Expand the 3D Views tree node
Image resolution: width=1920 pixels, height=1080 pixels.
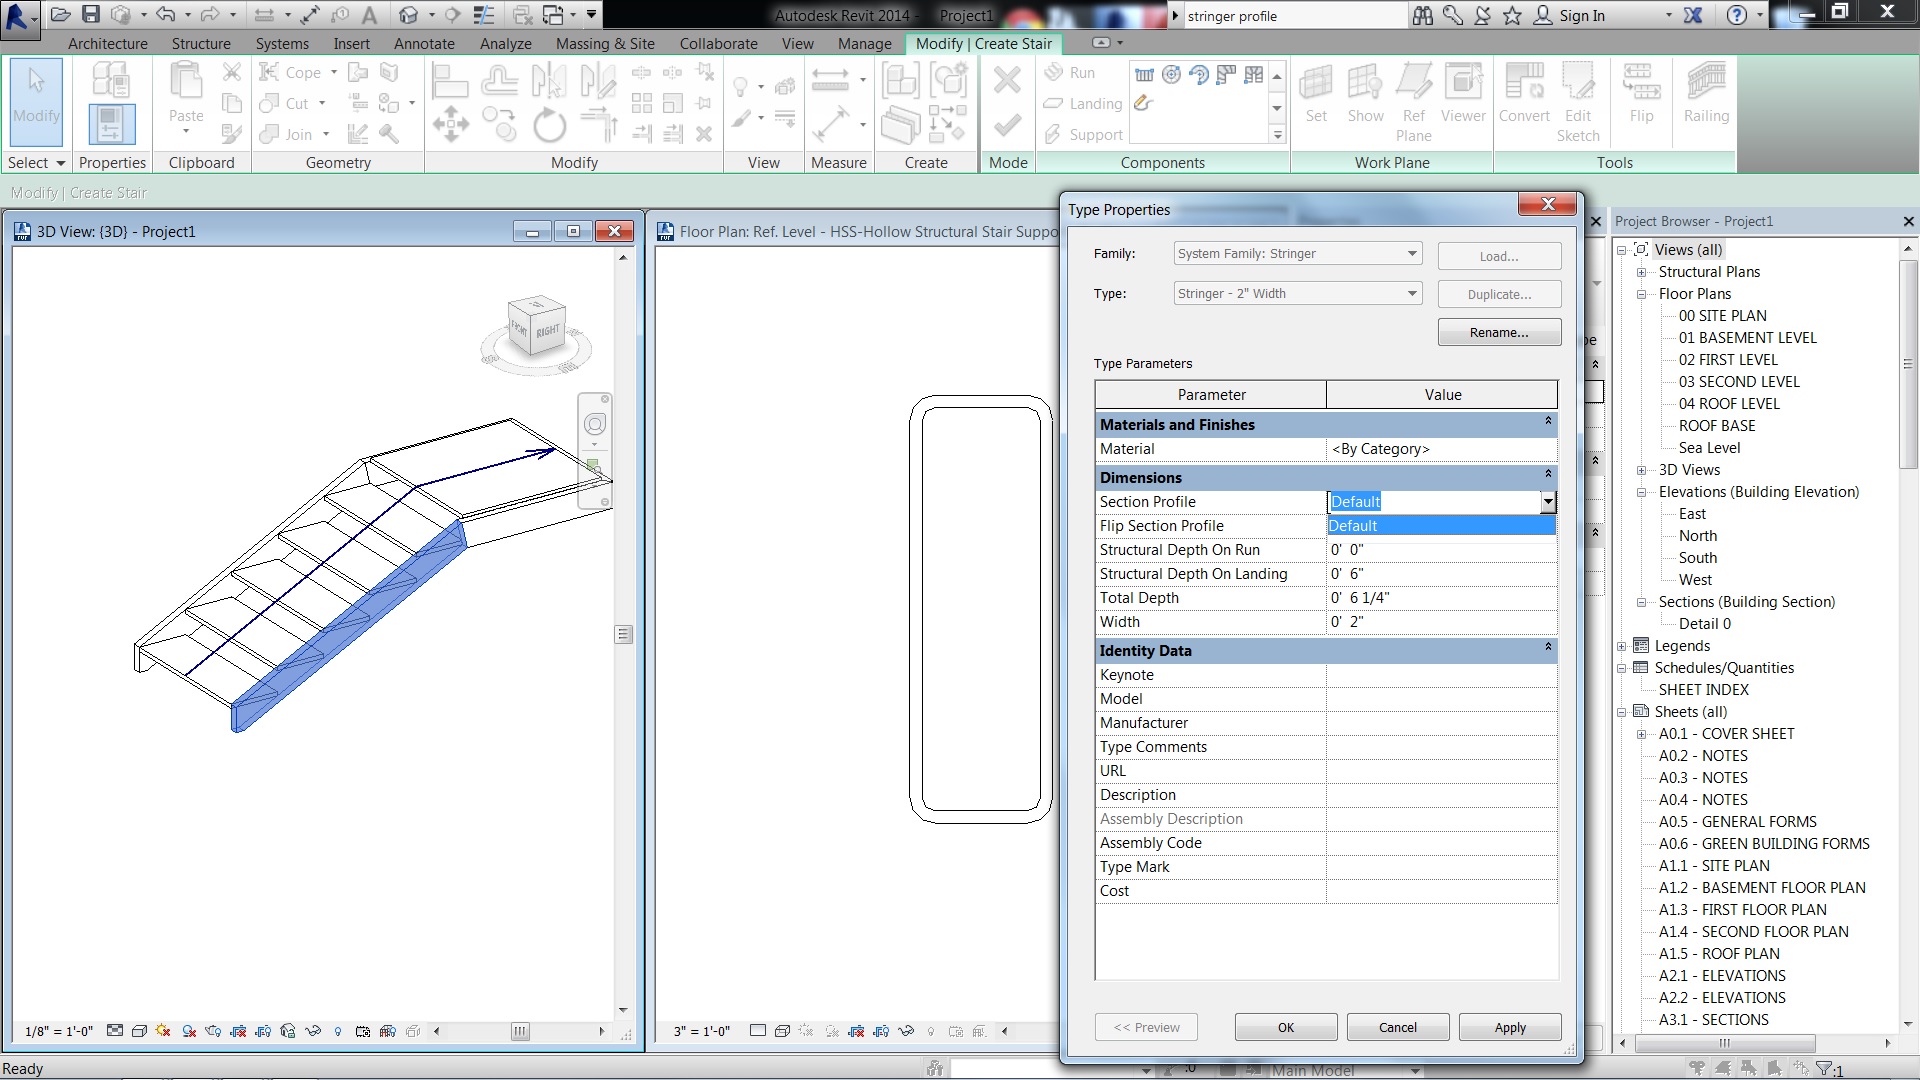coord(1641,470)
